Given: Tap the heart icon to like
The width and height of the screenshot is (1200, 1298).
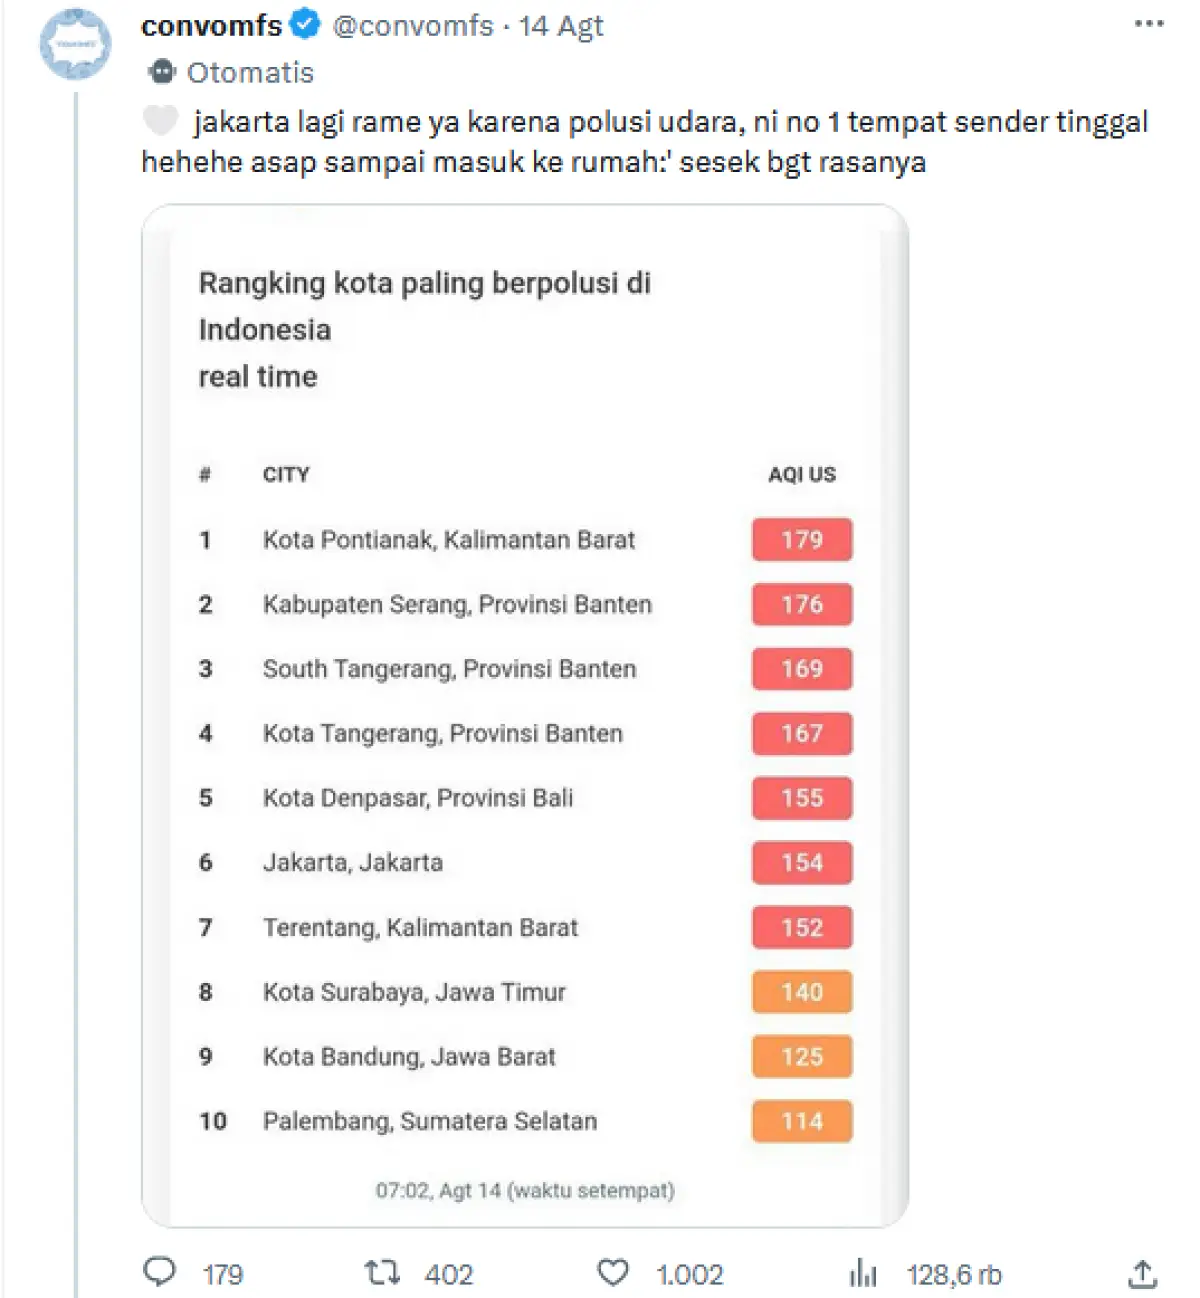Looking at the screenshot, I should pos(614,1272).
